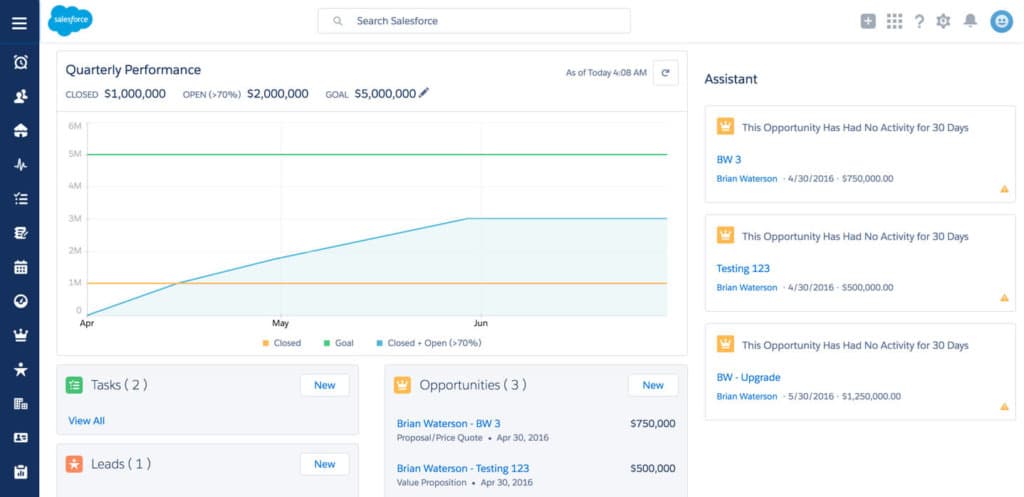Open View All tasks link

[x=86, y=421]
